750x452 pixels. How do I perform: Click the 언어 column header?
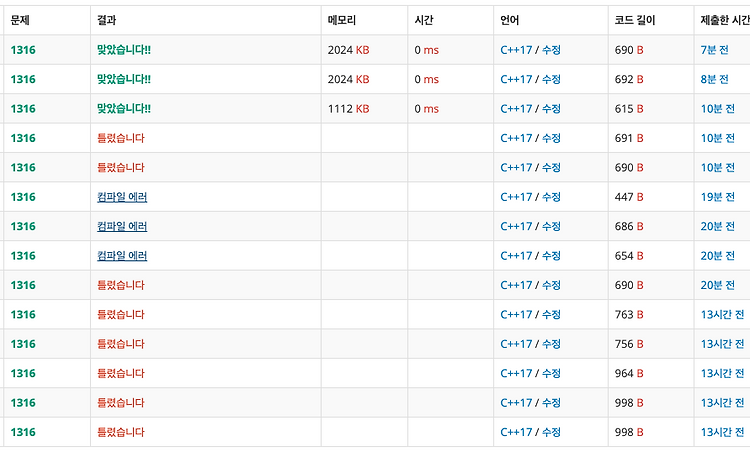pos(510,20)
